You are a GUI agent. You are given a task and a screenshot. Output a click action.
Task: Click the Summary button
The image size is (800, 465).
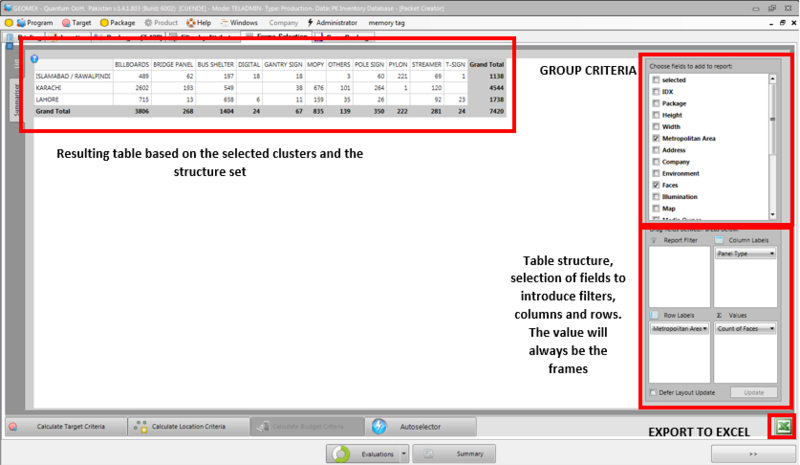pyautogui.click(x=455, y=454)
